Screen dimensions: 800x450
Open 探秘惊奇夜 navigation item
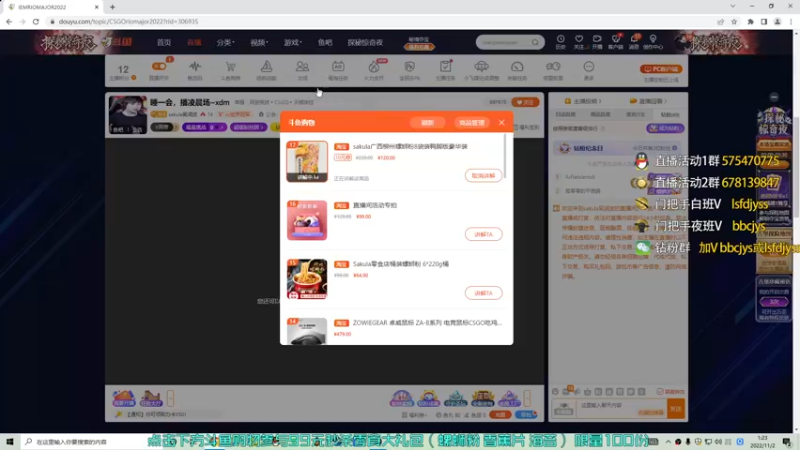pos(365,42)
